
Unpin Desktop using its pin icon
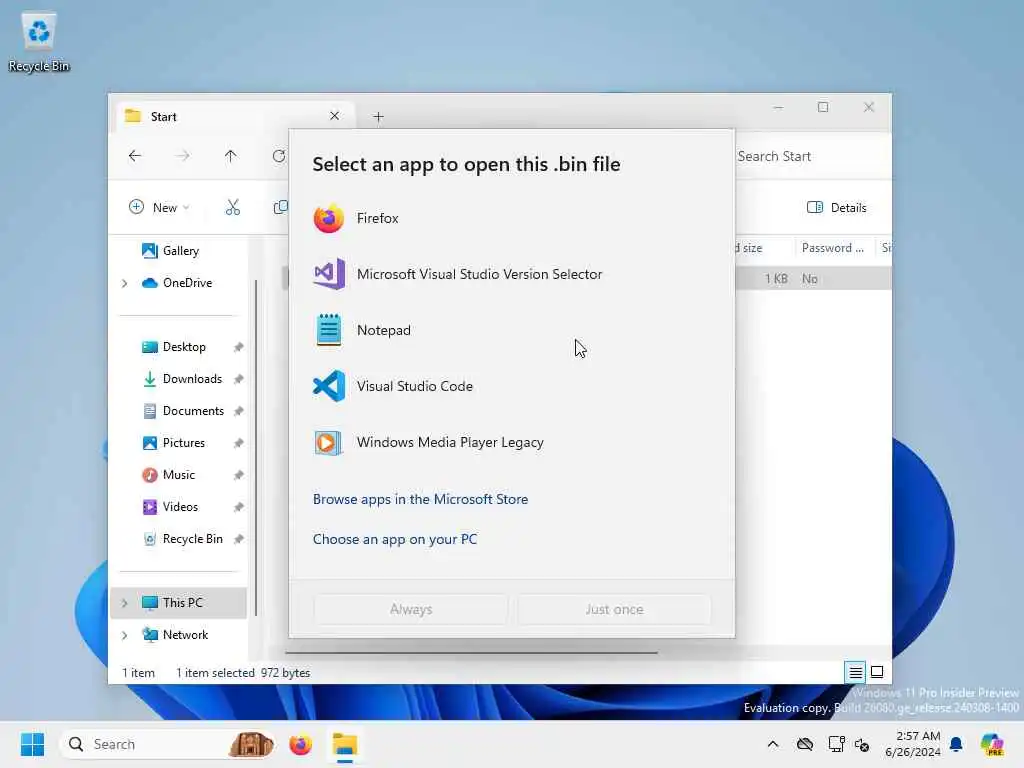[x=238, y=347]
